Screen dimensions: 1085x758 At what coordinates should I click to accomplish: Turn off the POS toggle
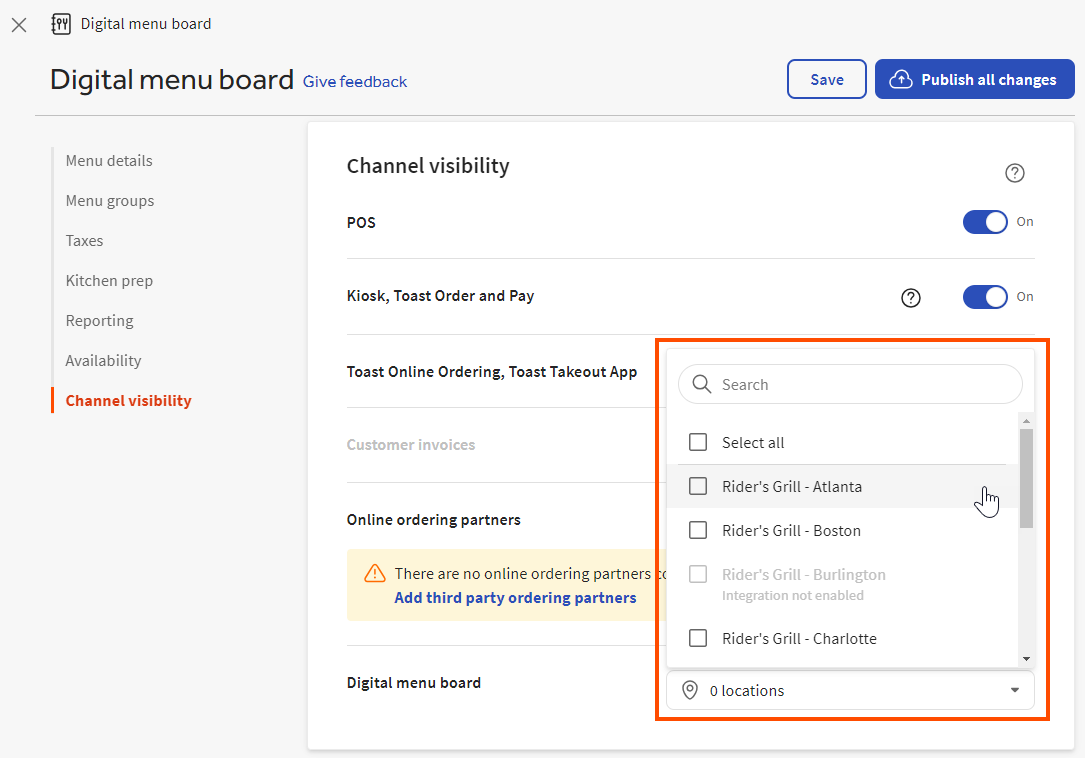[985, 222]
